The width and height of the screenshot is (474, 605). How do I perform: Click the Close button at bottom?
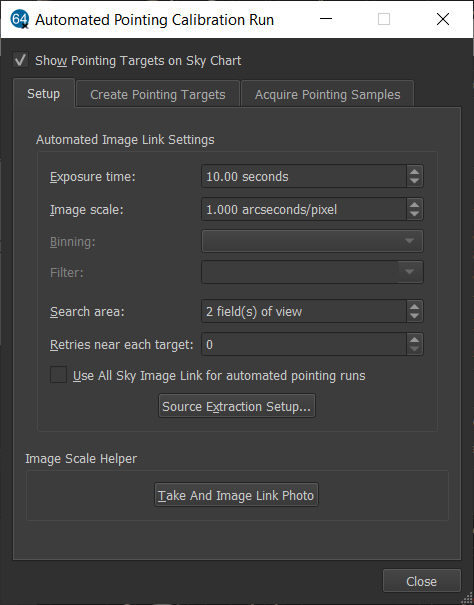click(x=422, y=581)
